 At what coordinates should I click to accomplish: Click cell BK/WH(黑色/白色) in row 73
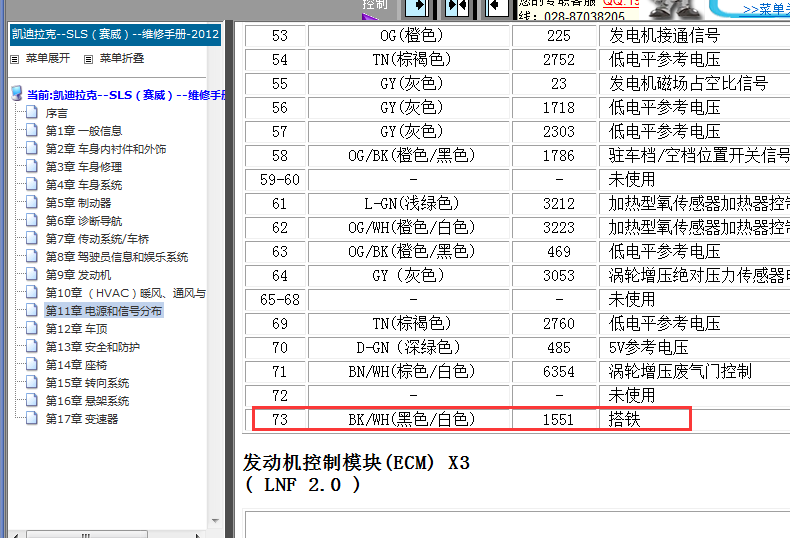click(411, 419)
